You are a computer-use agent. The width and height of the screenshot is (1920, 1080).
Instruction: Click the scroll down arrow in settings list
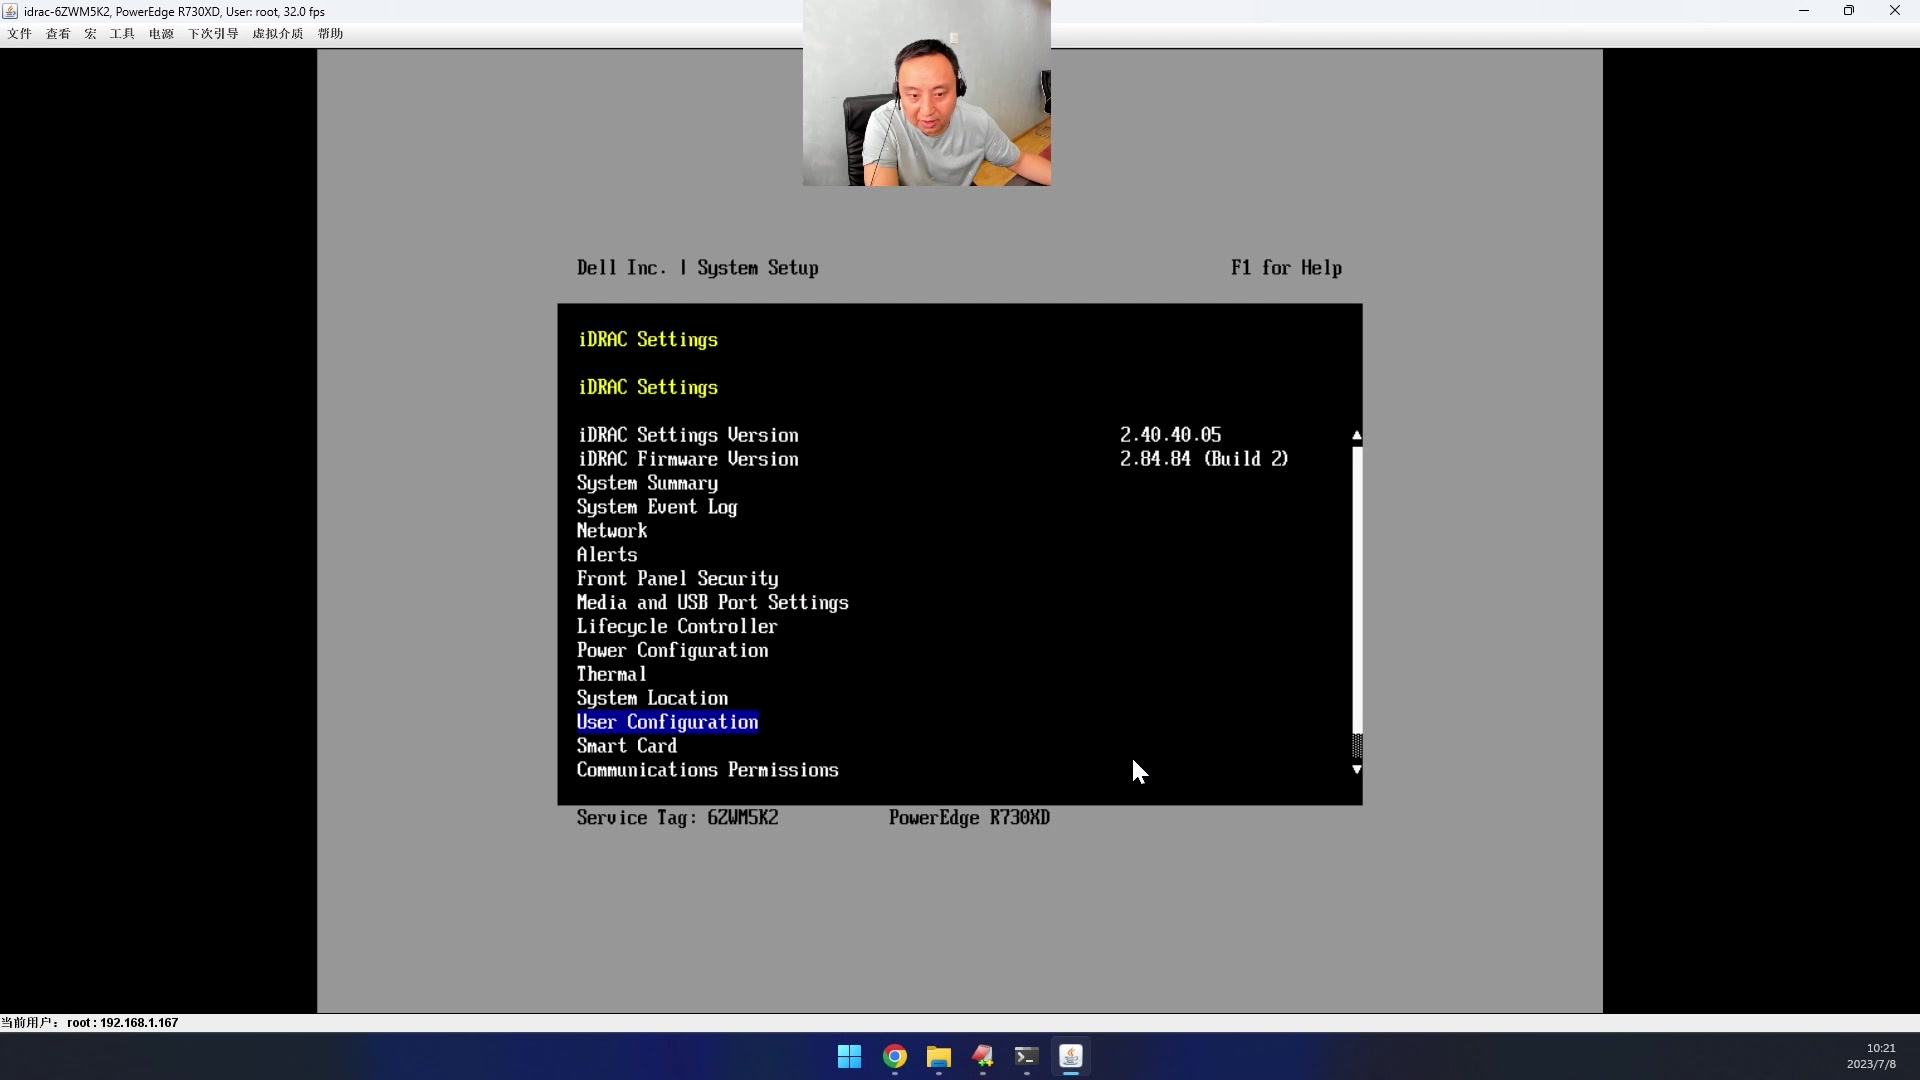[x=1357, y=769]
